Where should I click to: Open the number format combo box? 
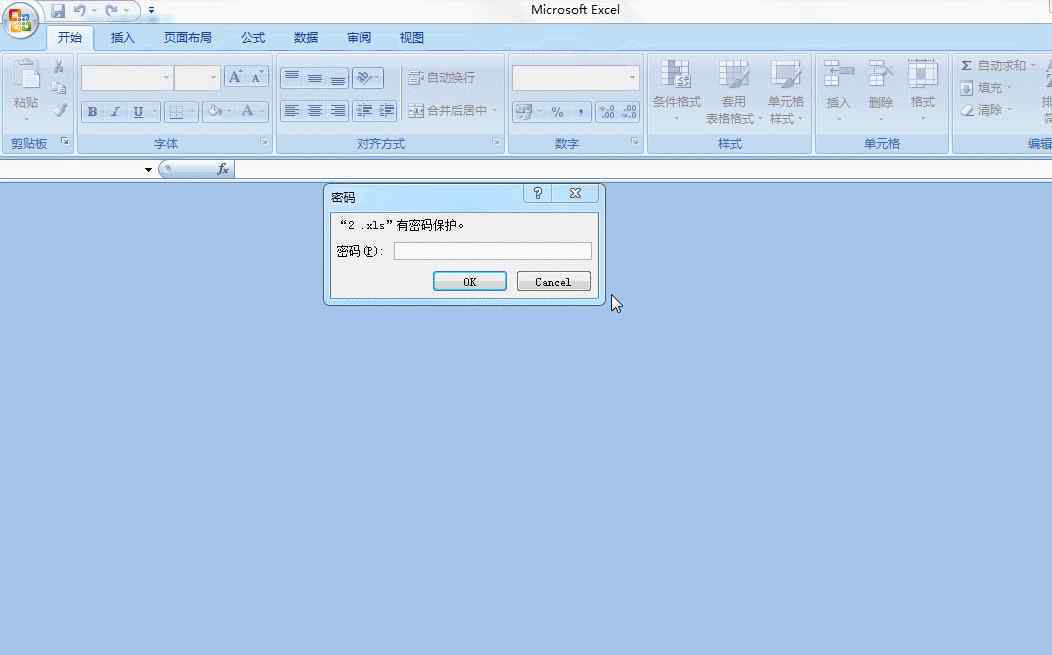coord(576,78)
